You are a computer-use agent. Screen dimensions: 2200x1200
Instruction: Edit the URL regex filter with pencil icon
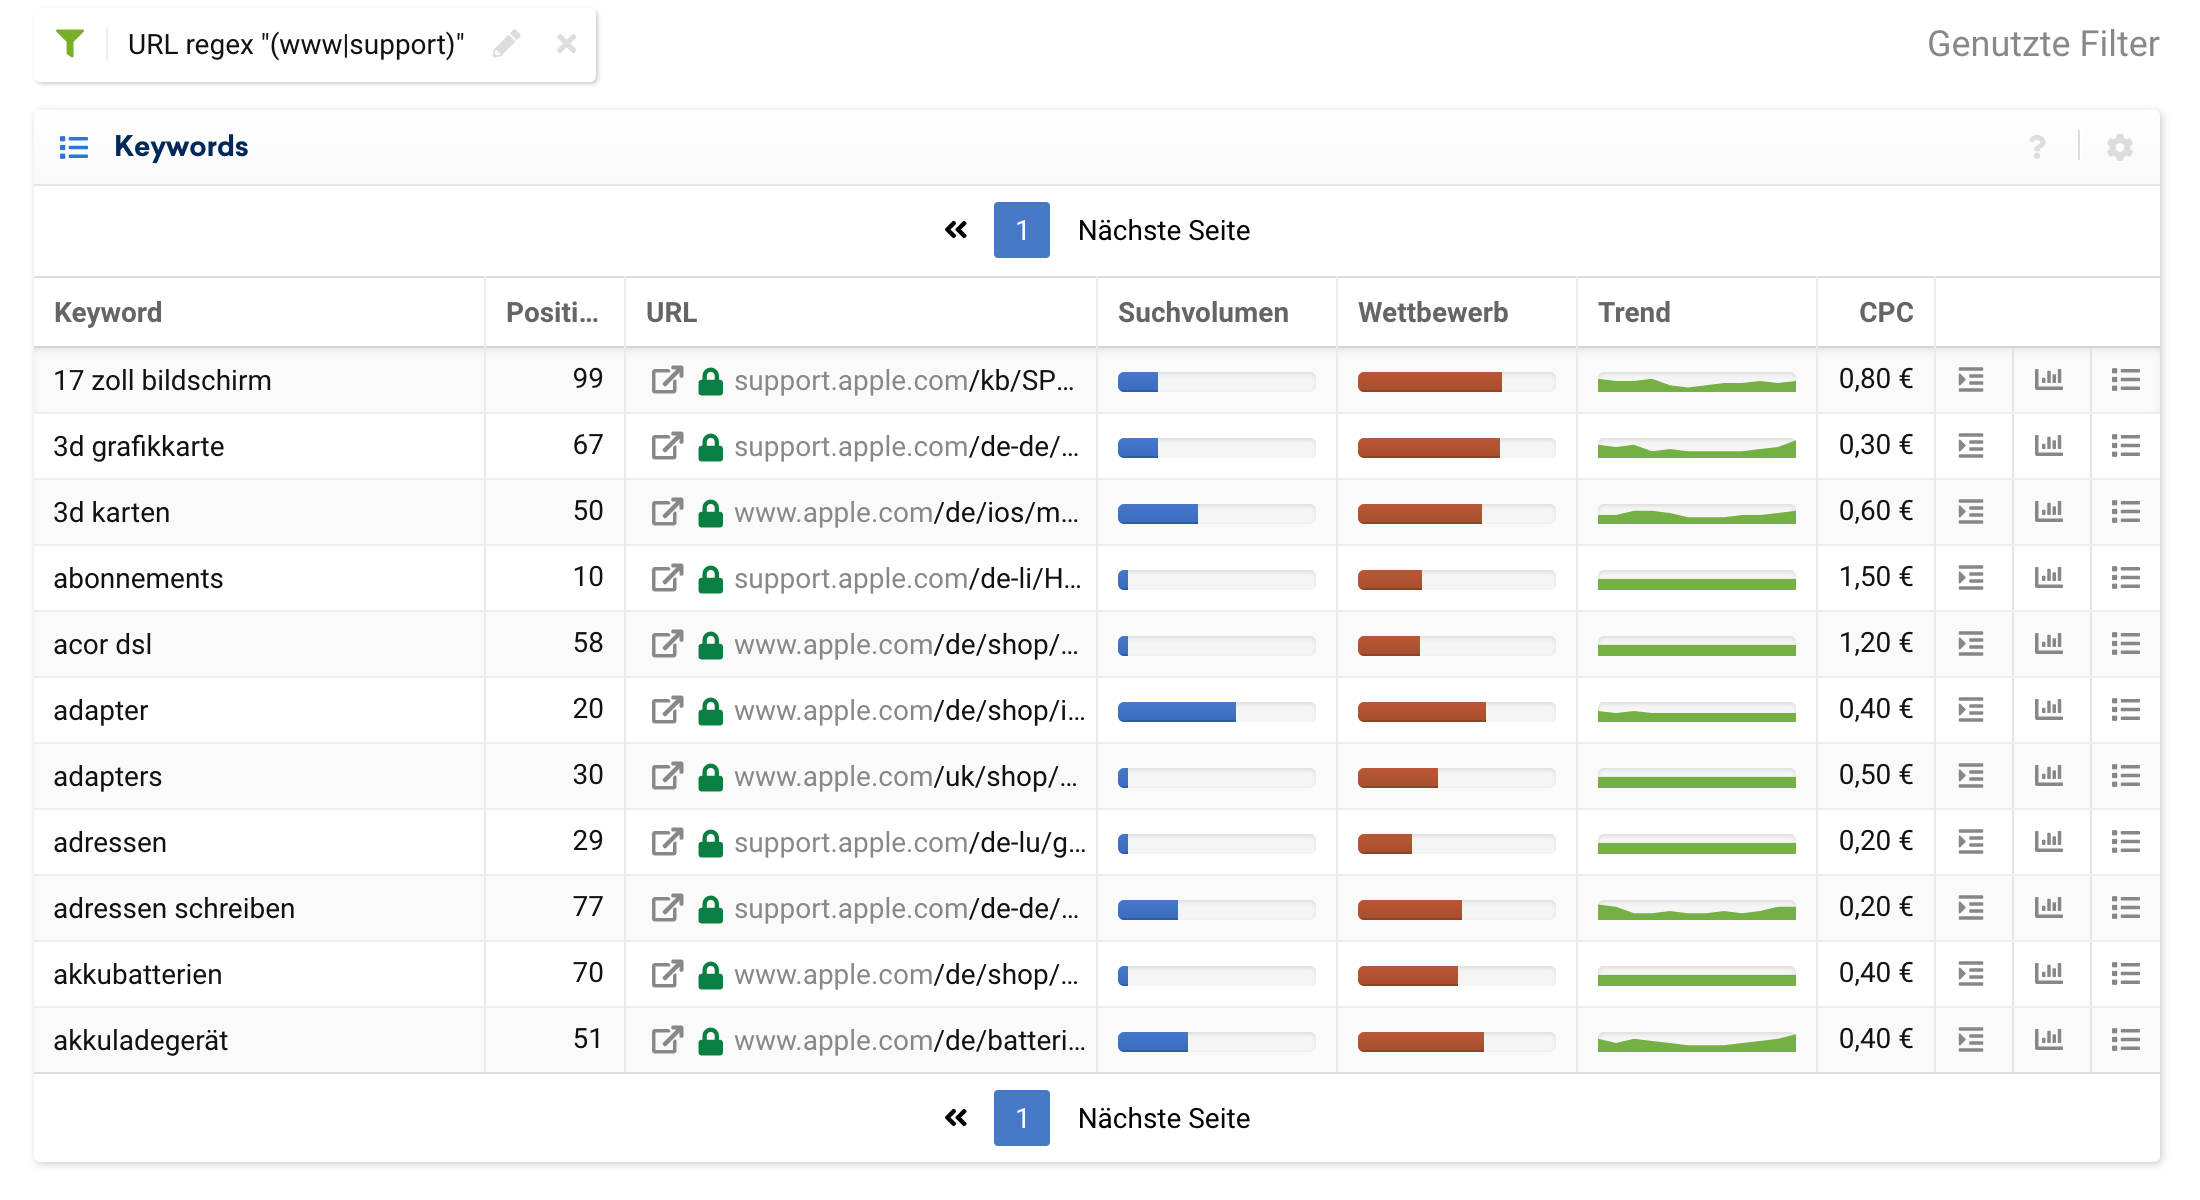507,44
